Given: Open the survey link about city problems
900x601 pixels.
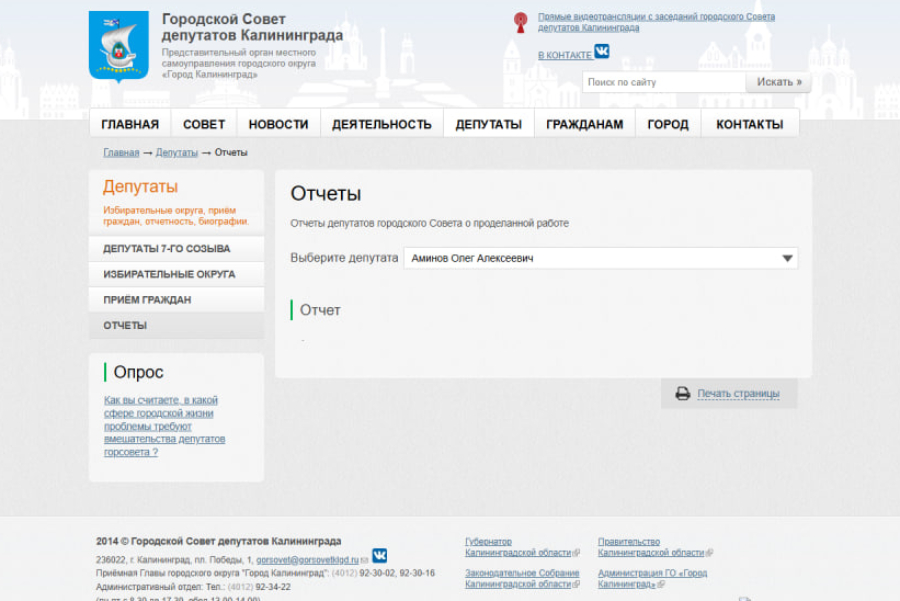Looking at the screenshot, I should [164, 424].
